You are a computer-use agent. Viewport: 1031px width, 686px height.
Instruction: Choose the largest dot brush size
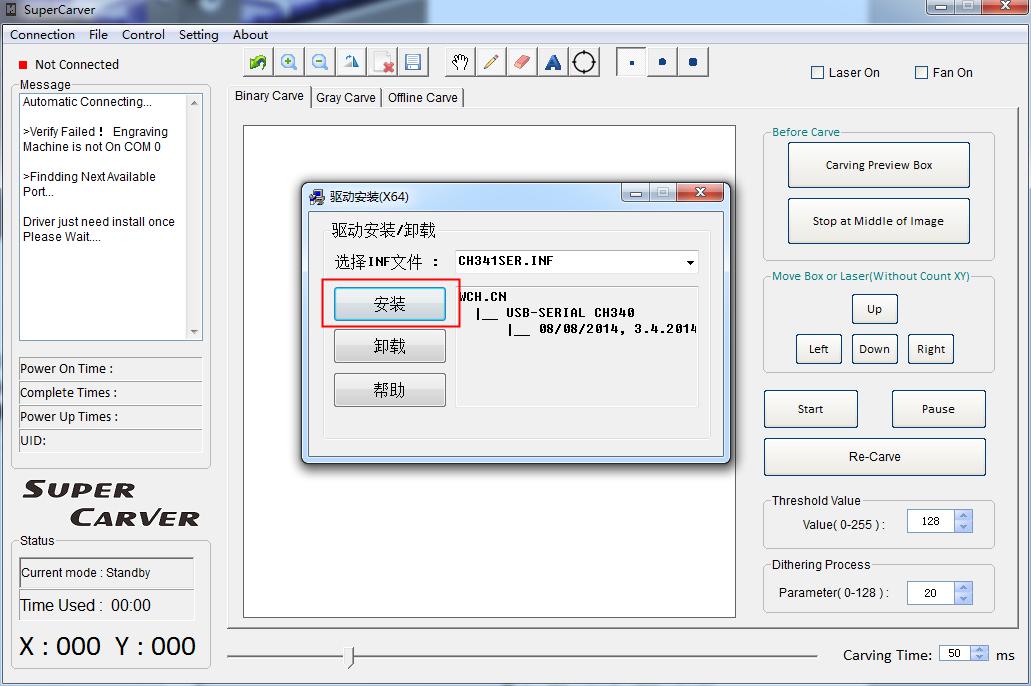click(693, 62)
